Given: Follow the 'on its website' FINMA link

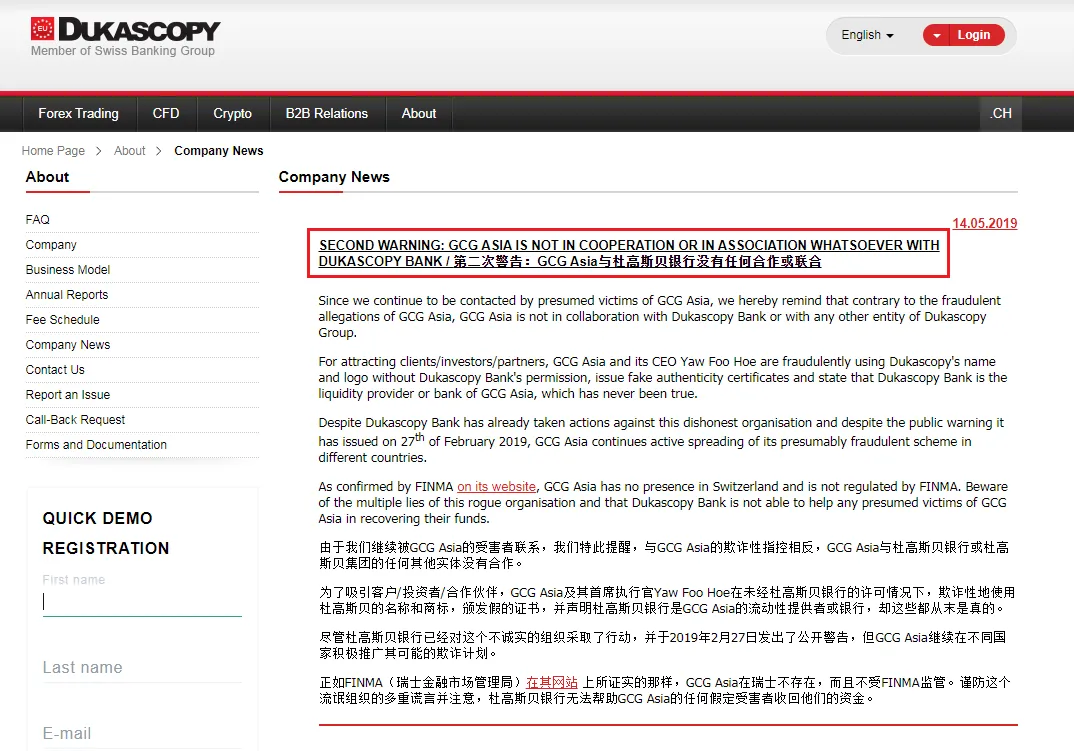Looking at the screenshot, I should tap(497, 487).
